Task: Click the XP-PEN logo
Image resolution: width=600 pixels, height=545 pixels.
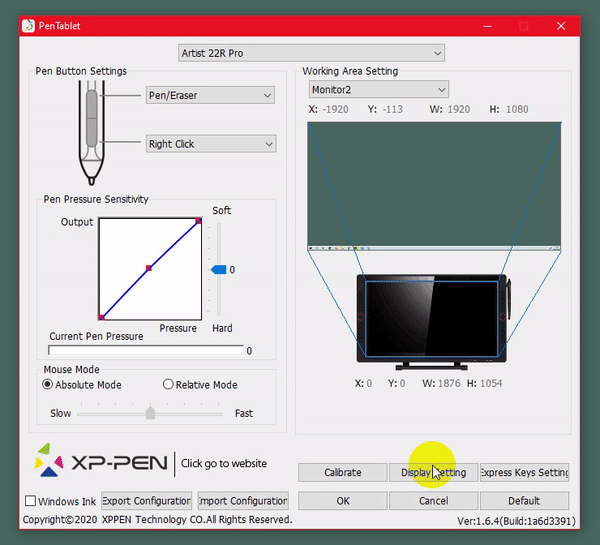Action: pyautogui.click(x=101, y=460)
